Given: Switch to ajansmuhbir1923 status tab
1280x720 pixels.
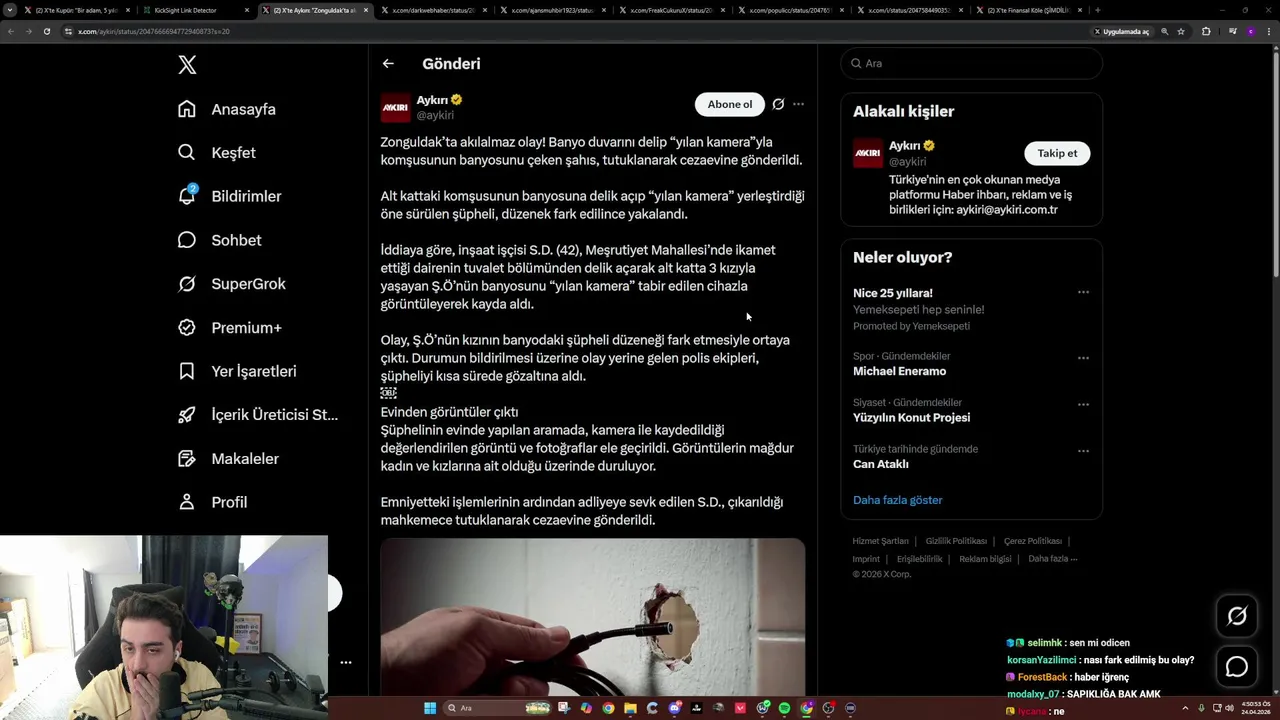Looking at the screenshot, I should click(x=552, y=10).
